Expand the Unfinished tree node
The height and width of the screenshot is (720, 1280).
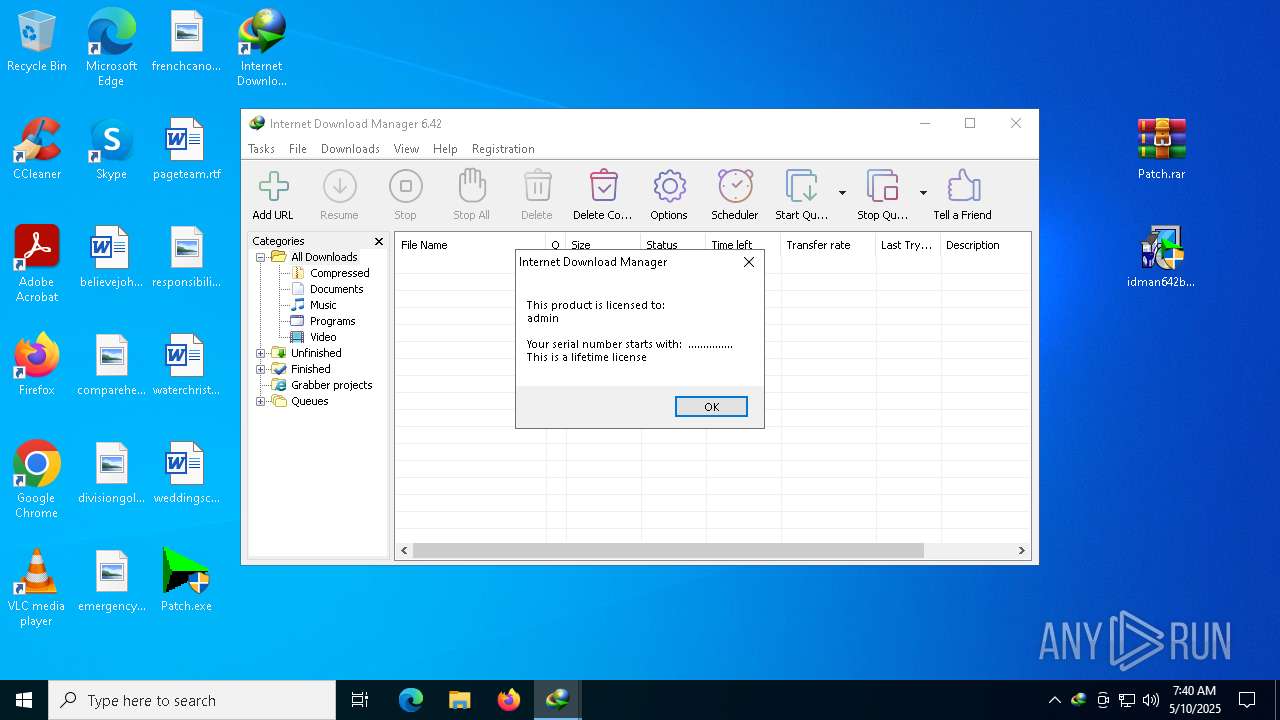click(260, 353)
